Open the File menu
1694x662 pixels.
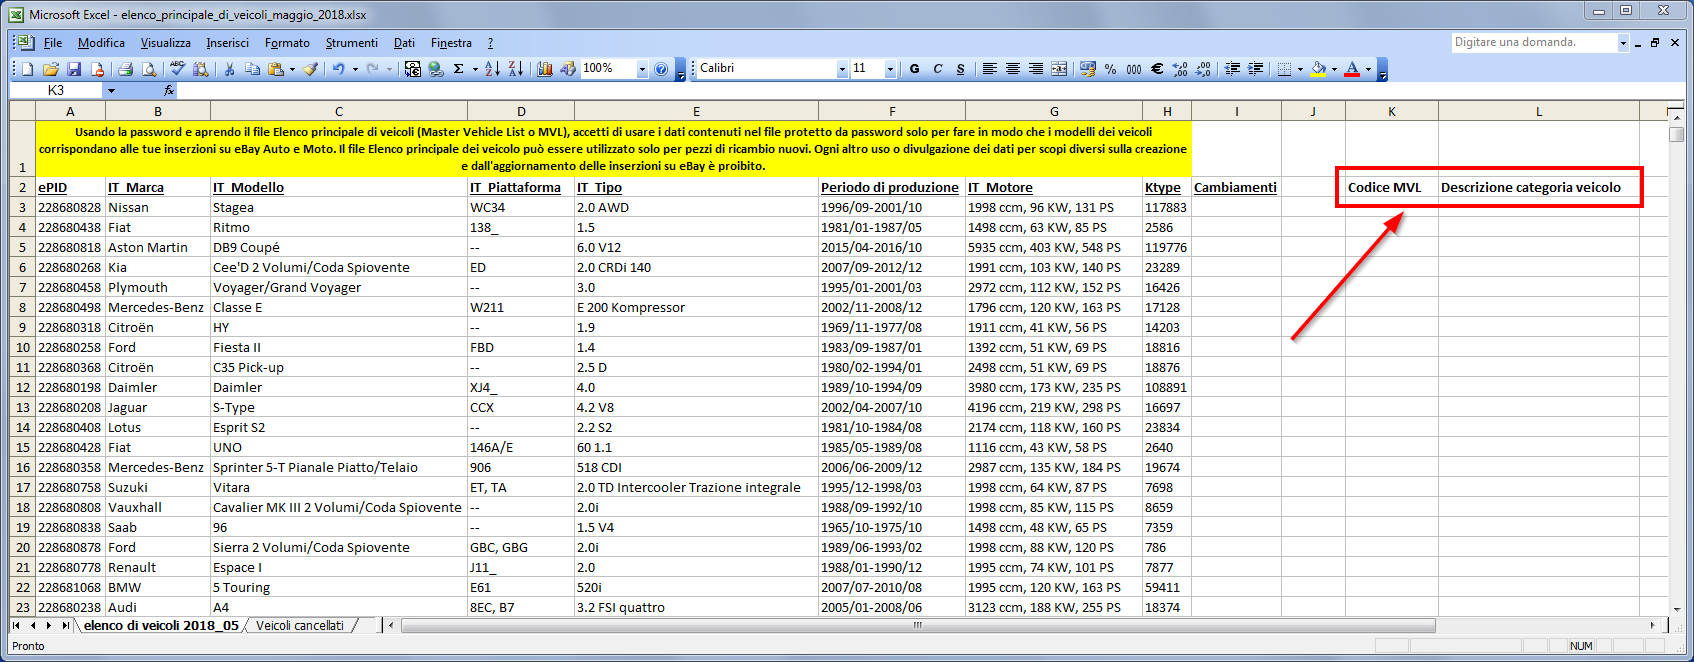(x=53, y=43)
